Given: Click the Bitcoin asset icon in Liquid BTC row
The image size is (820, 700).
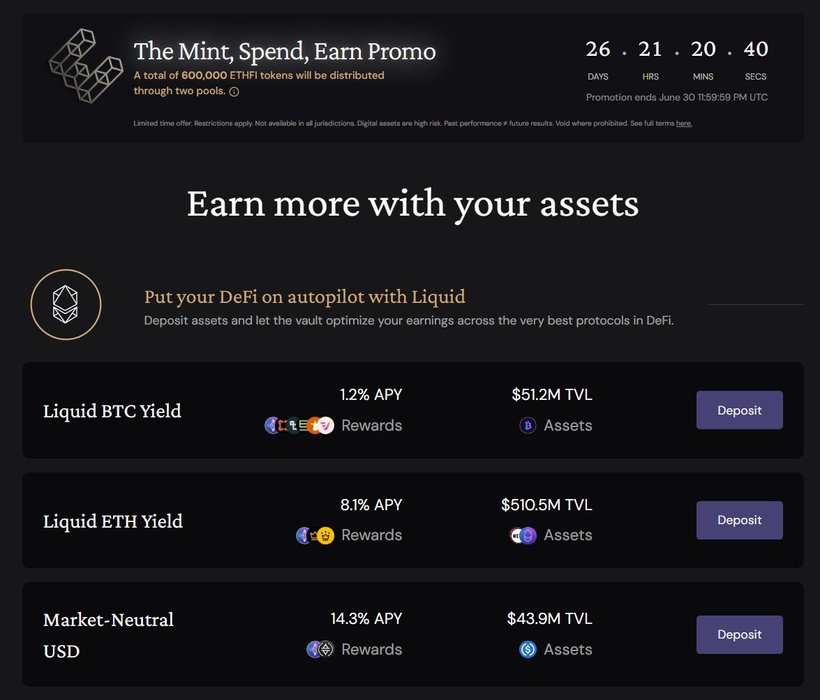Looking at the screenshot, I should [528, 425].
